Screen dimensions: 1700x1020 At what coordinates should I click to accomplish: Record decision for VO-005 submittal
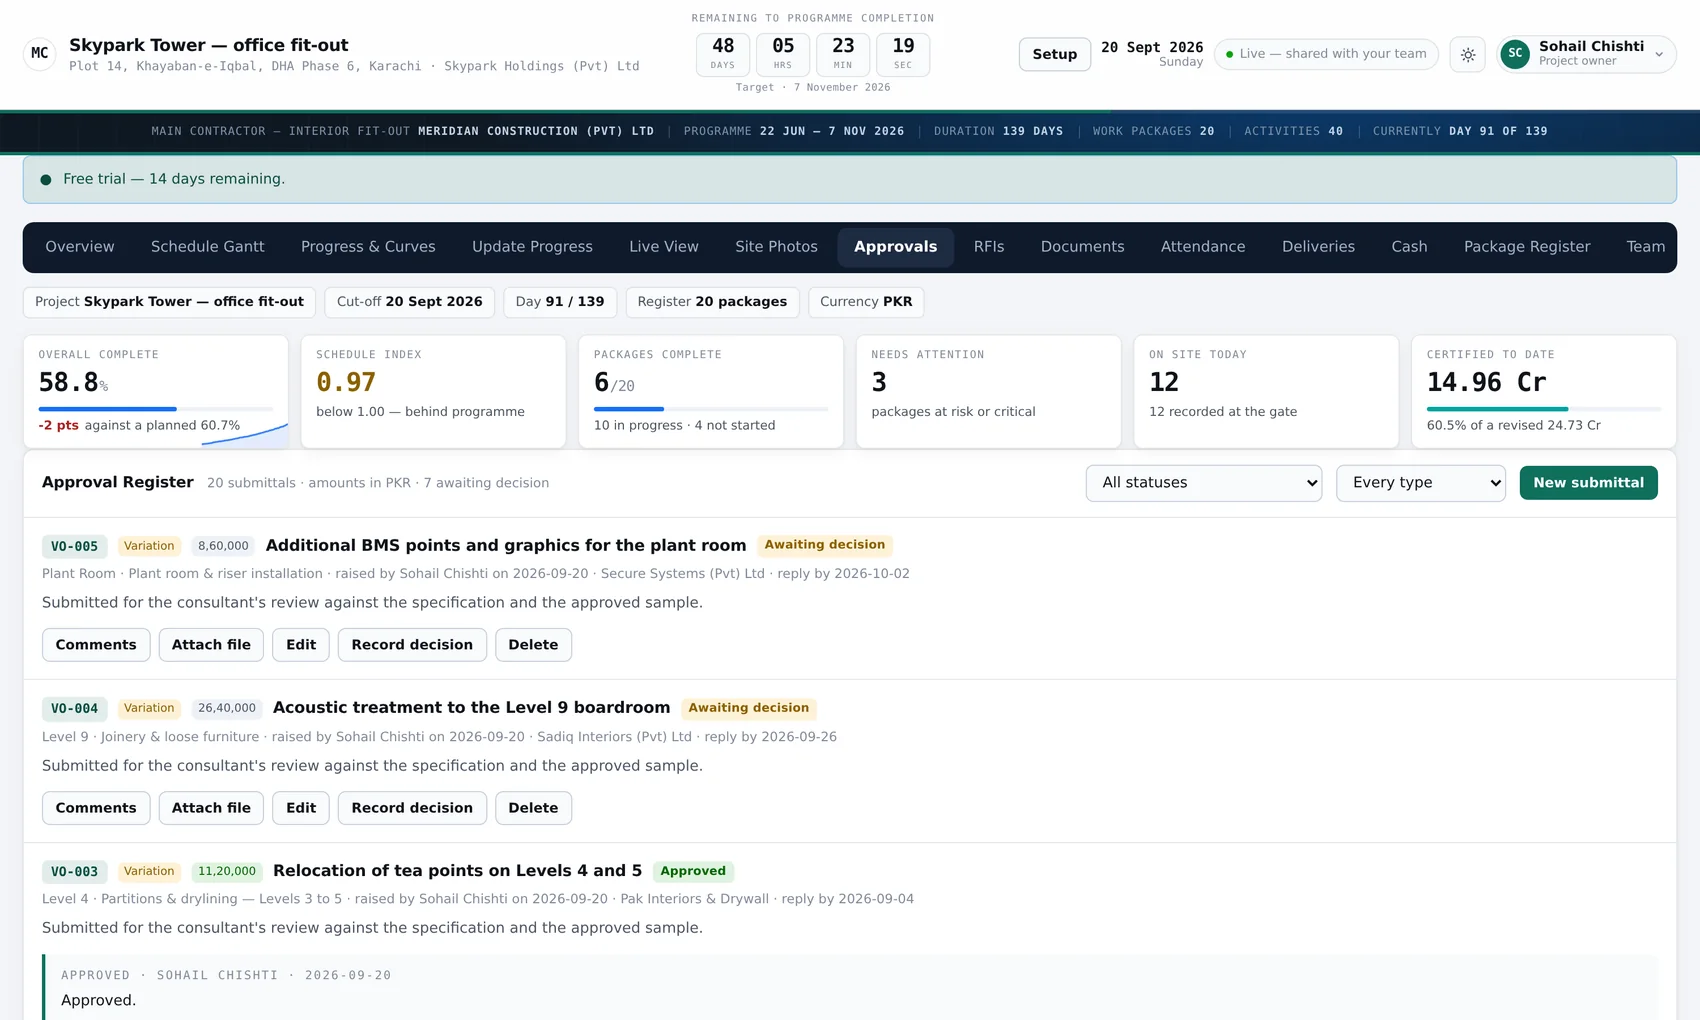pos(412,645)
